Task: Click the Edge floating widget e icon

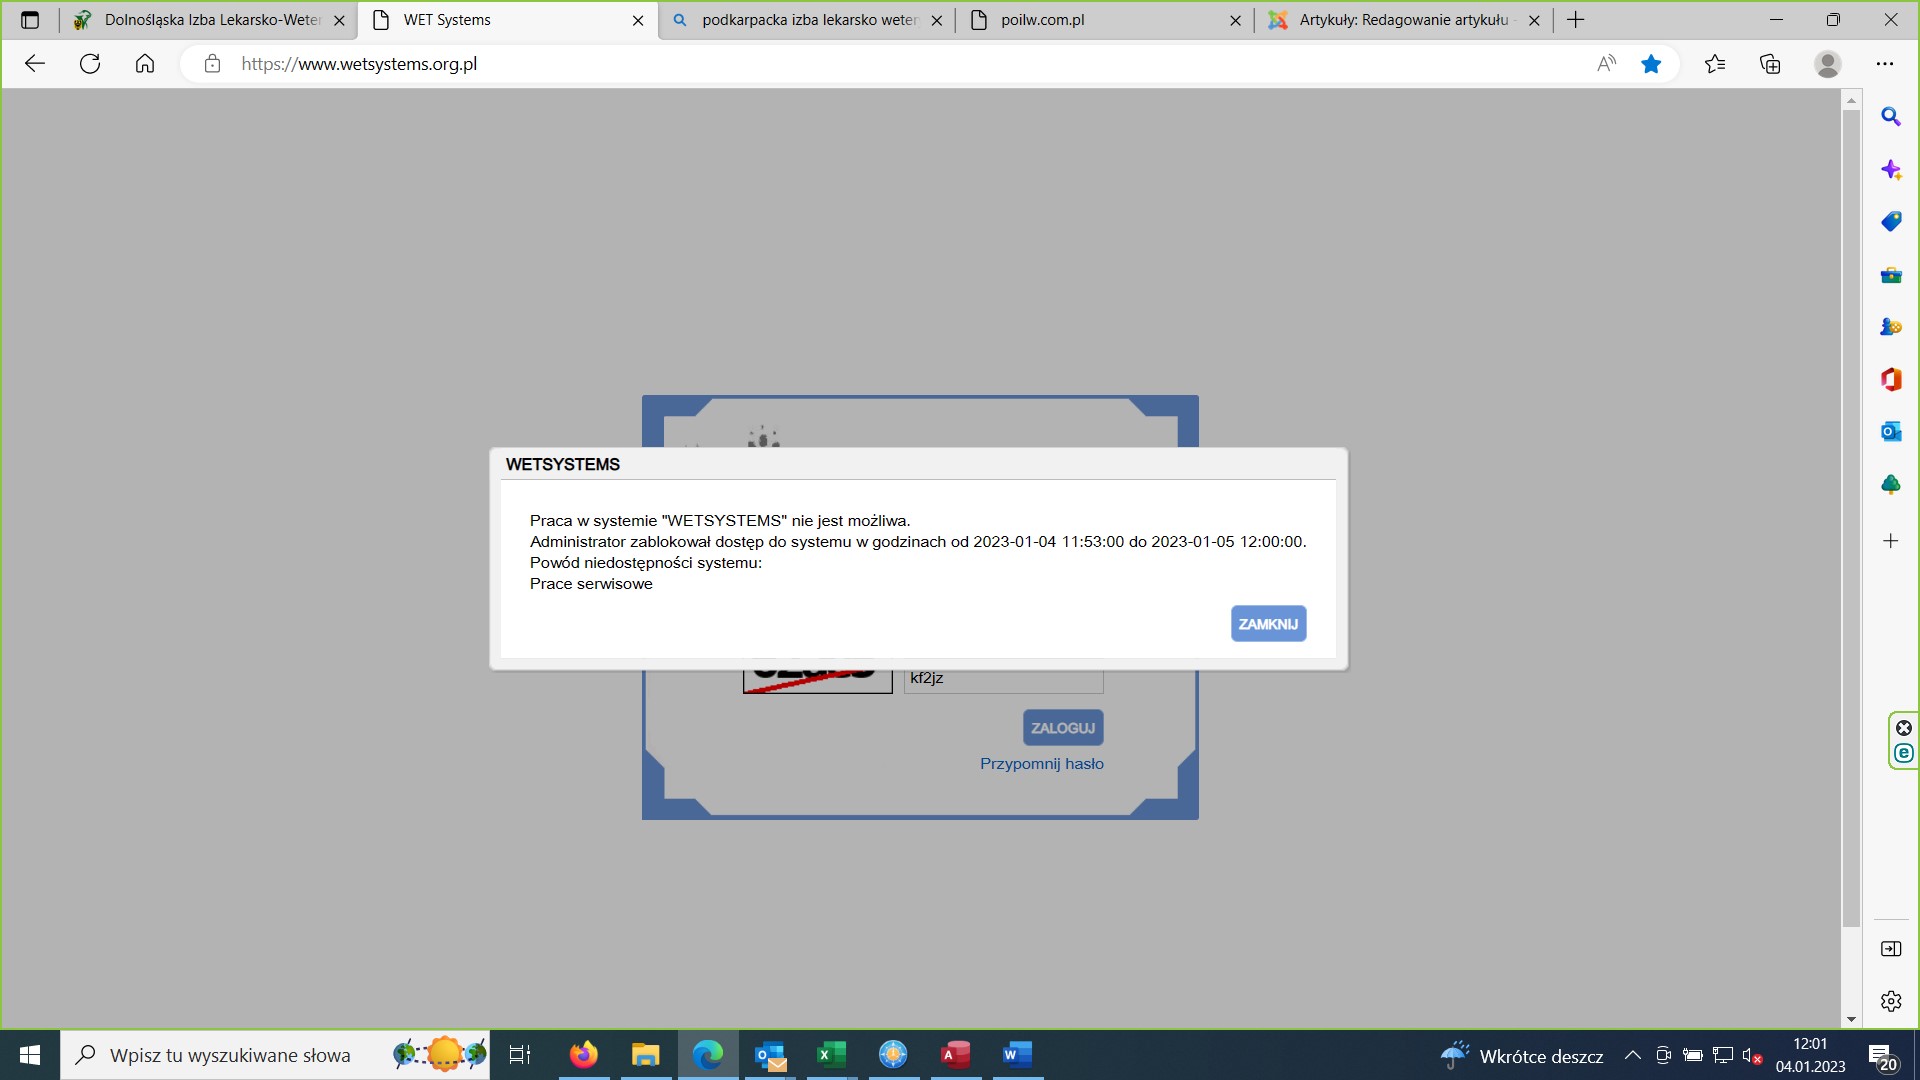Action: [1904, 753]
